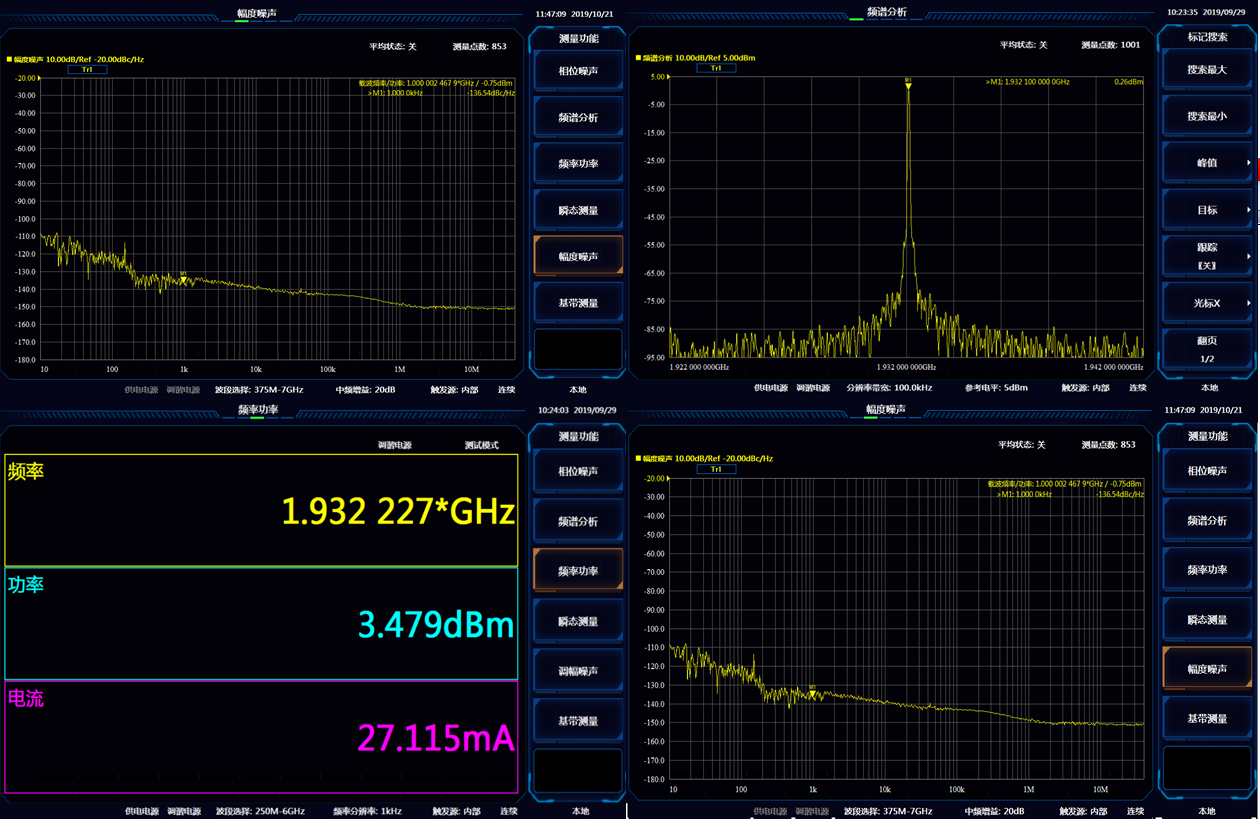Select the Tr1 trace tag in 频谱分析 panel
The height and width of the screenshot is (820, 1260).
coord(716,68)
